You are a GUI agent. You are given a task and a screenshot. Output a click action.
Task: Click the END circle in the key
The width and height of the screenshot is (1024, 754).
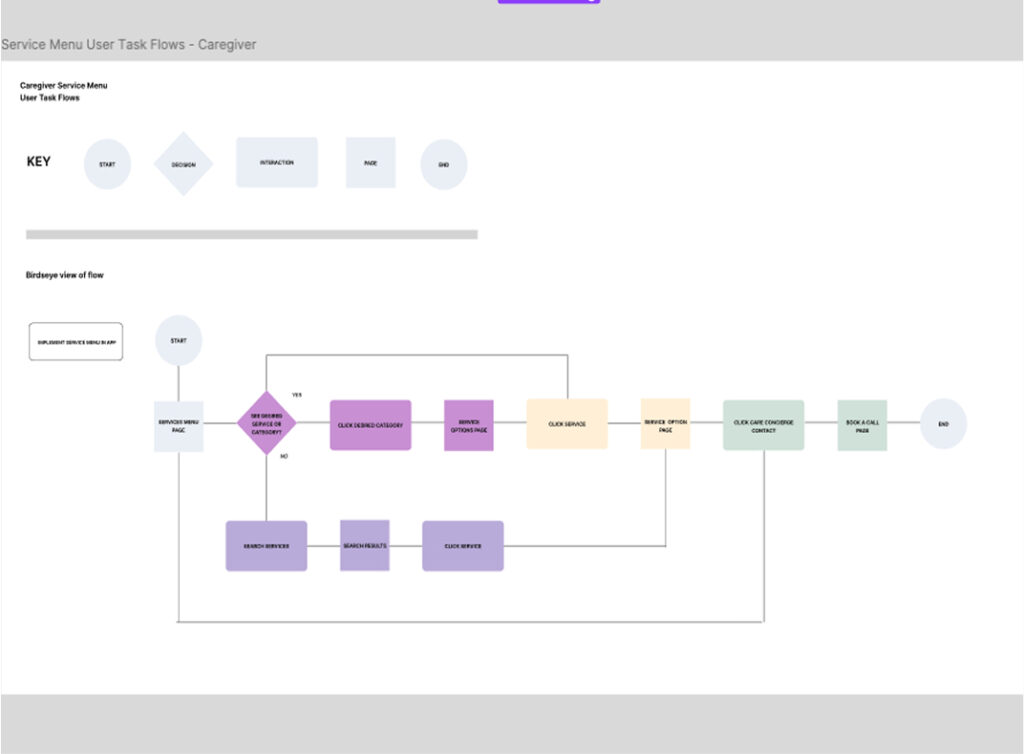pos(443,164)
